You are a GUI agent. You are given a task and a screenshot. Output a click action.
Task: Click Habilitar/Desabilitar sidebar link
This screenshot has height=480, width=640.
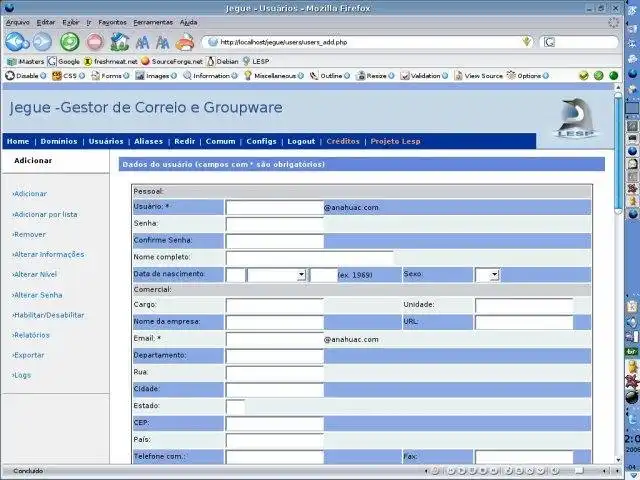pos(48,315)
